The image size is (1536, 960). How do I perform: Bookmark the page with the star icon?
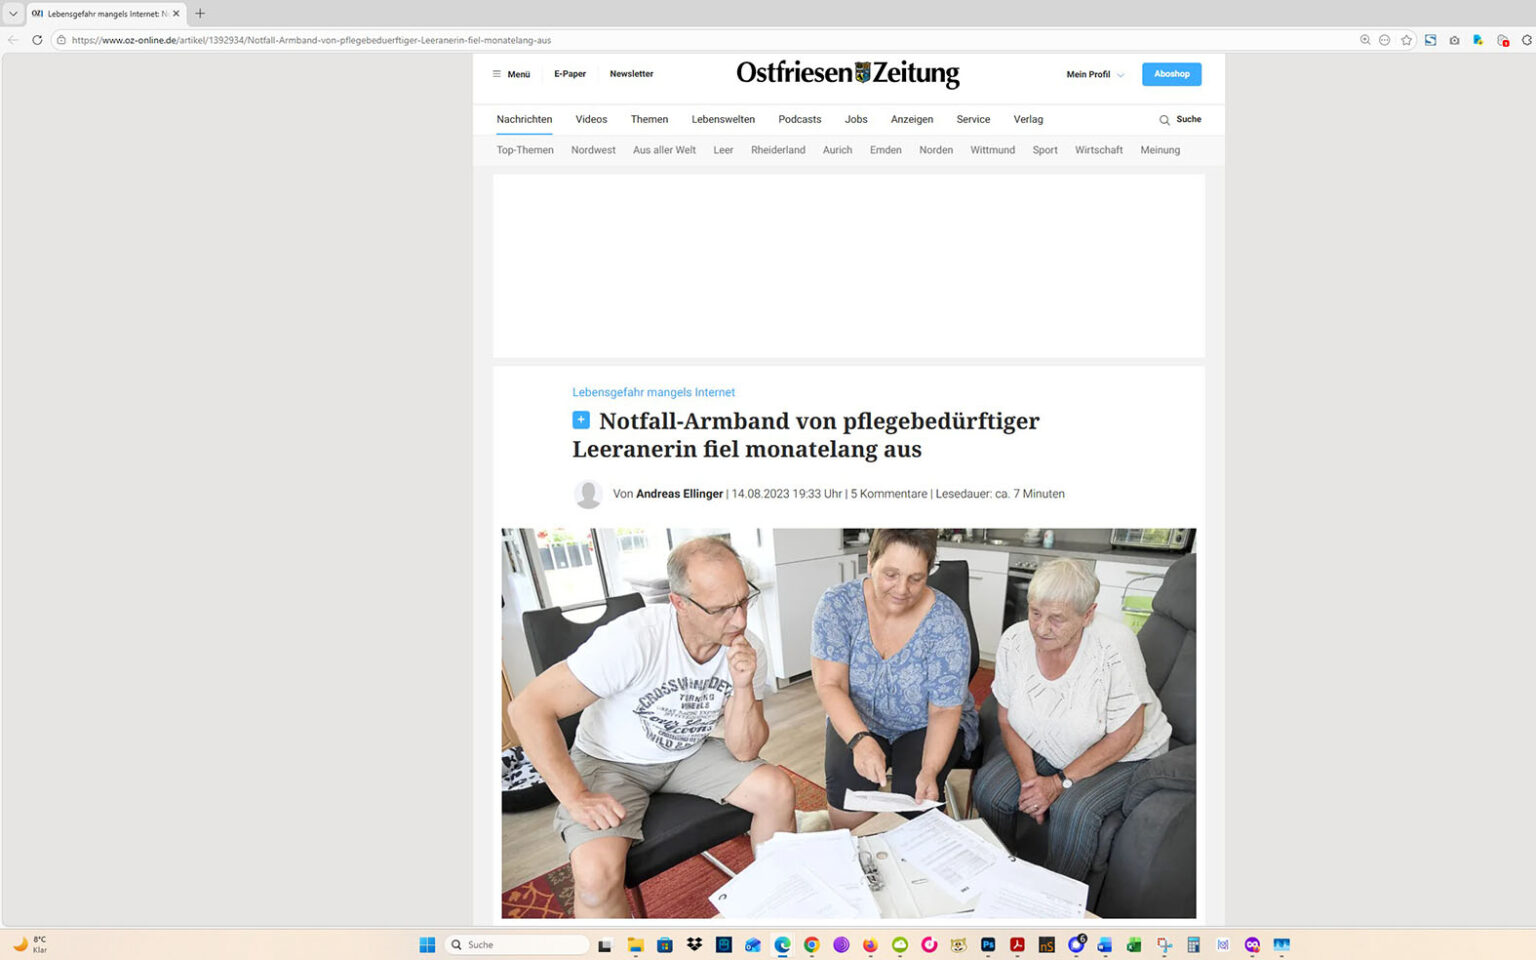[x=1406, y=40]
